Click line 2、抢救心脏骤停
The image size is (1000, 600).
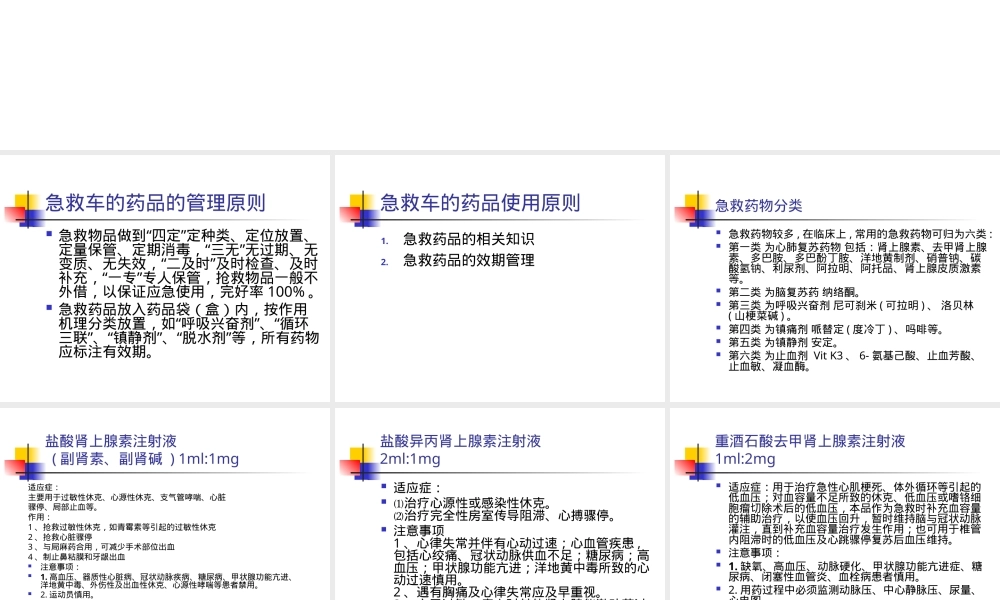(x=60, y=537)
